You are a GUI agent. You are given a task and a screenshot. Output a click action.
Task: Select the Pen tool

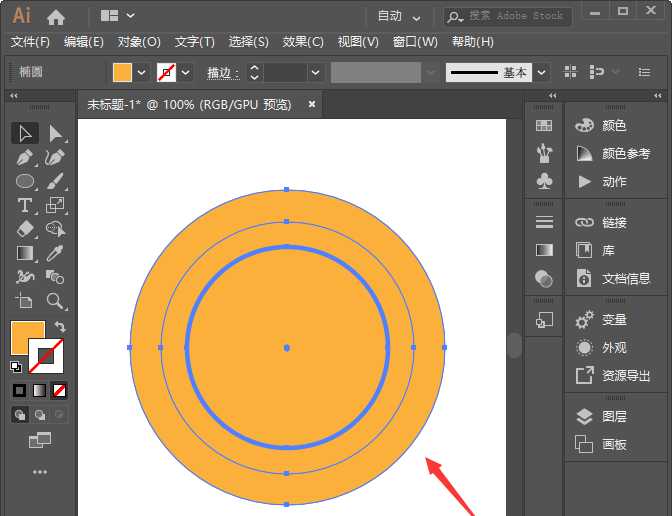tap(25, 158)
